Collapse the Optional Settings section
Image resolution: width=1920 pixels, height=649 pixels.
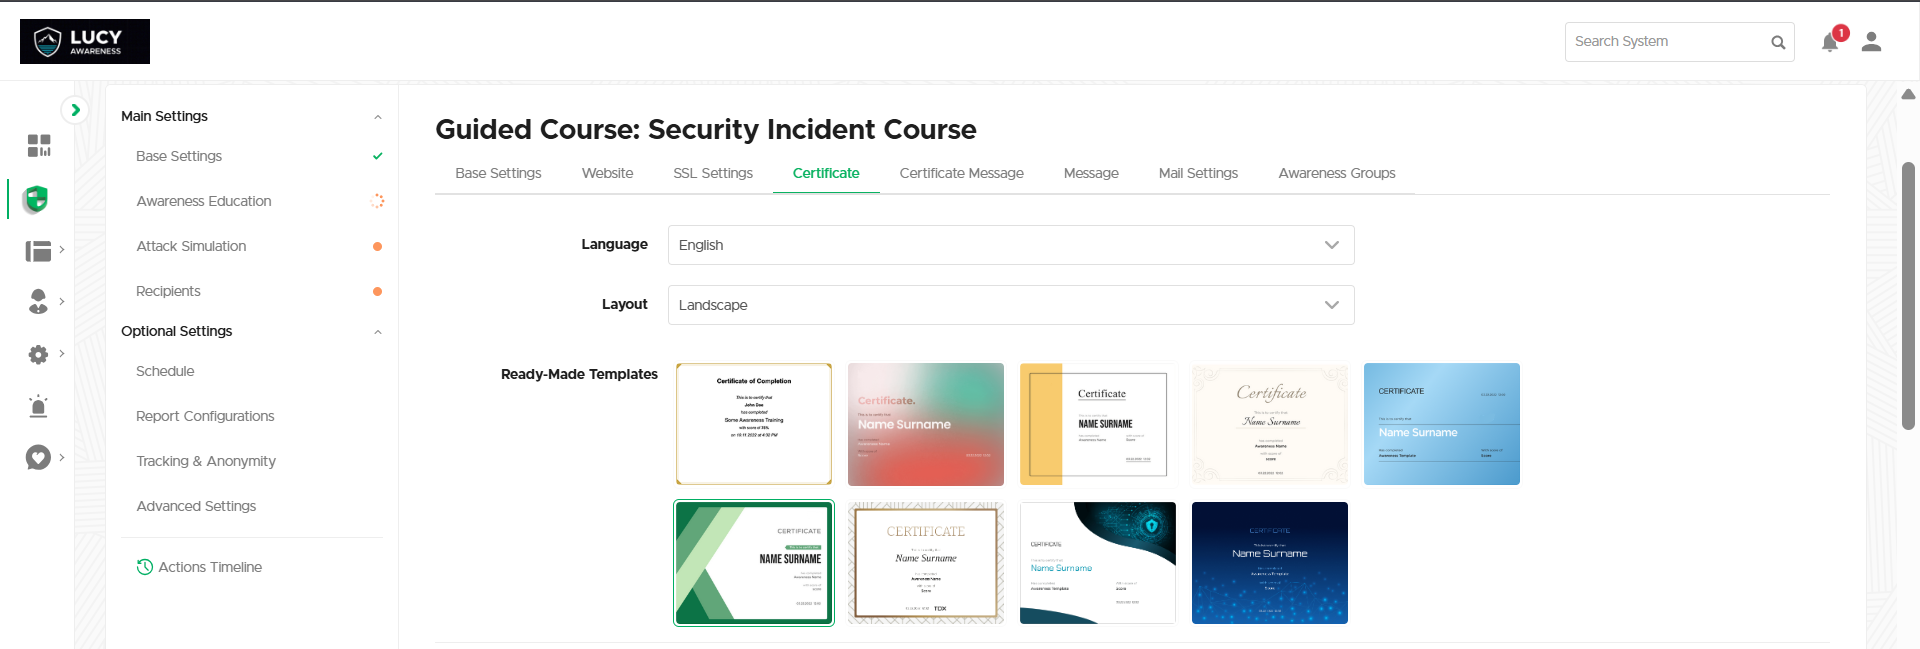pyautogui.click(x=377, y=332)
